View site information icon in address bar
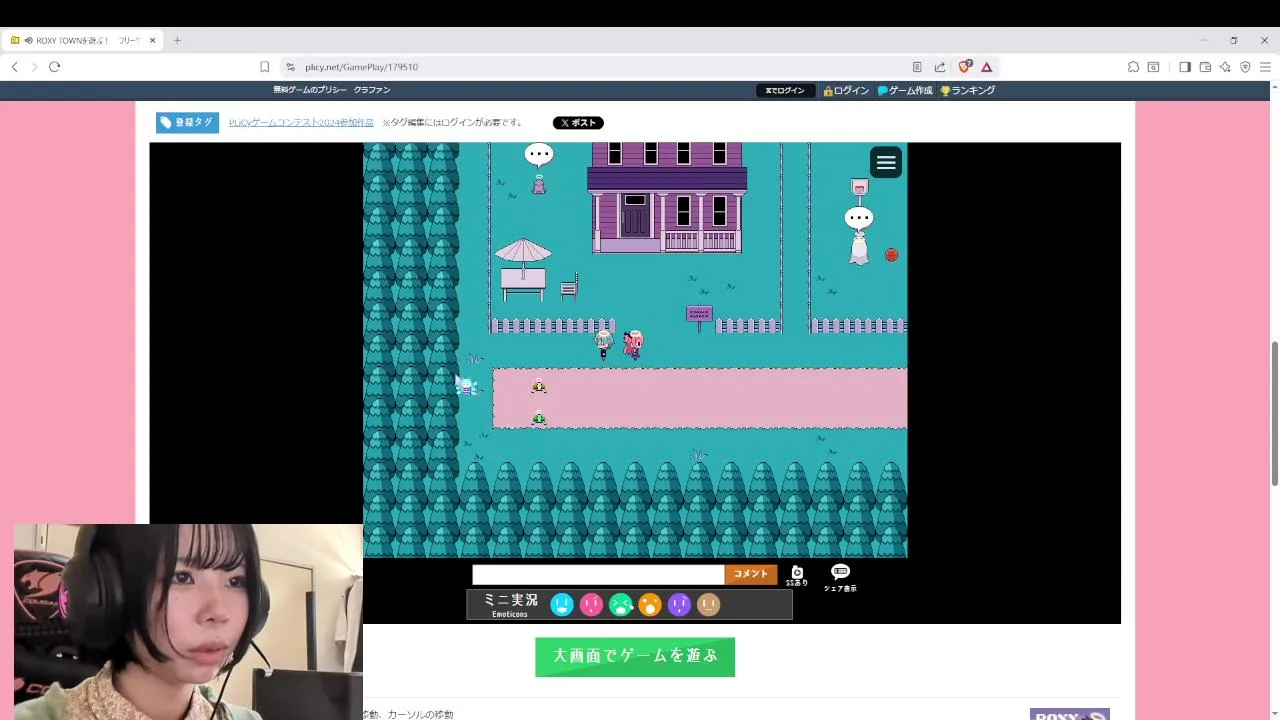The height and width of the screenshot is (720, 1280). 290,67
